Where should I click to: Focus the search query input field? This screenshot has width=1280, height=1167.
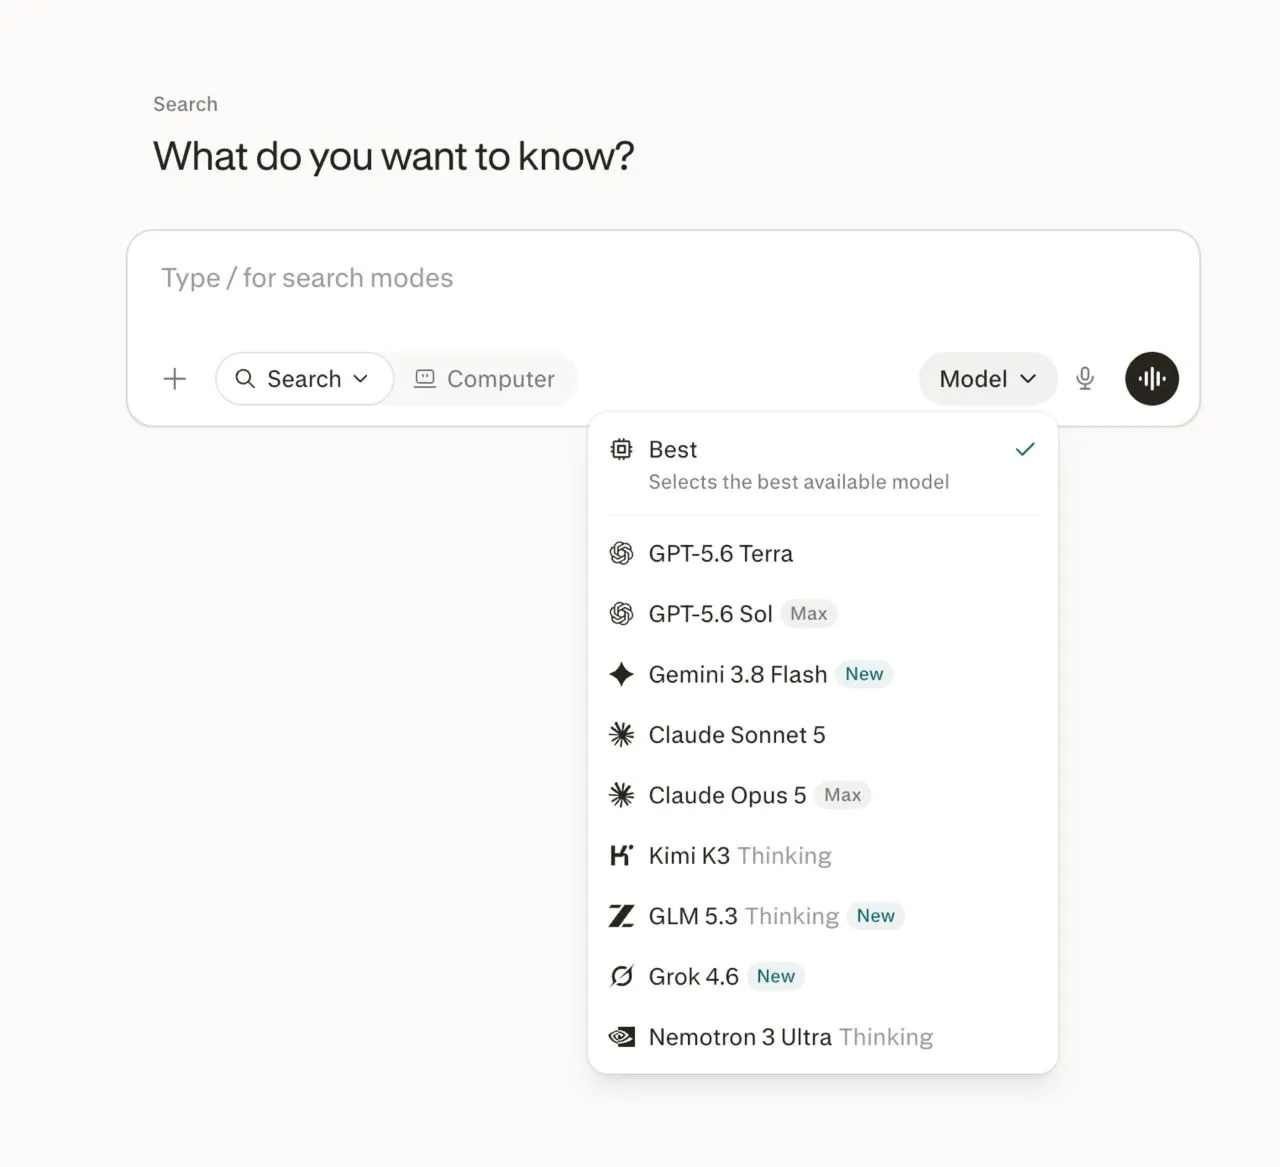(x=663, y=285)
